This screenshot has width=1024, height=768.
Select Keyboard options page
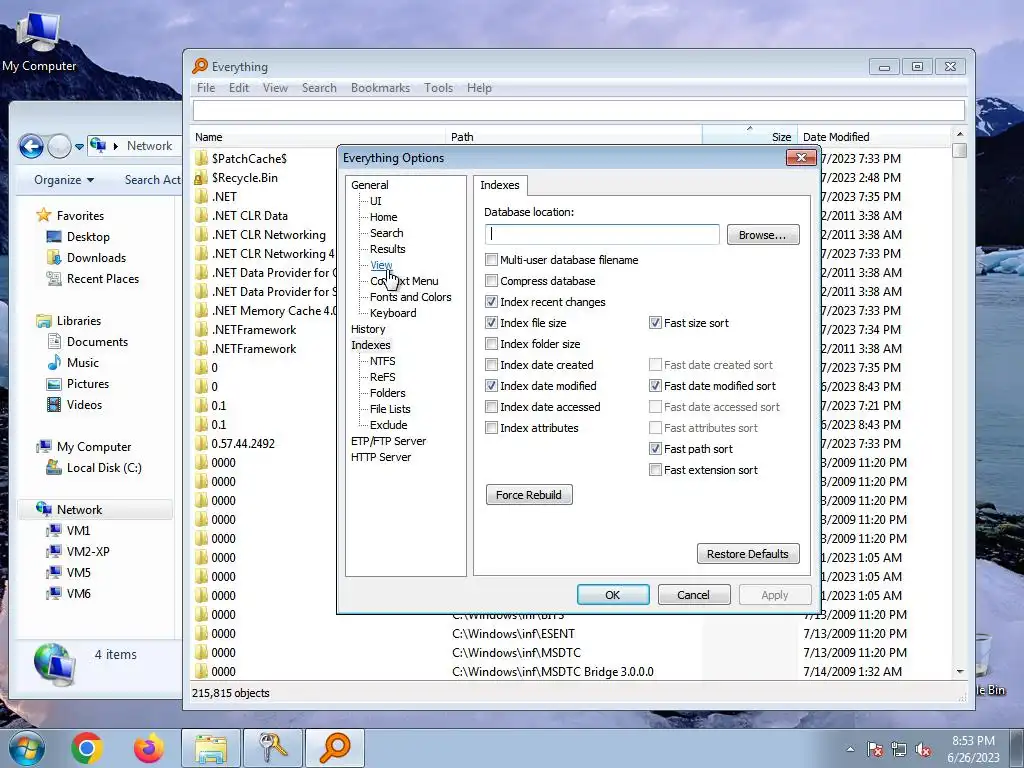[392, 313]
